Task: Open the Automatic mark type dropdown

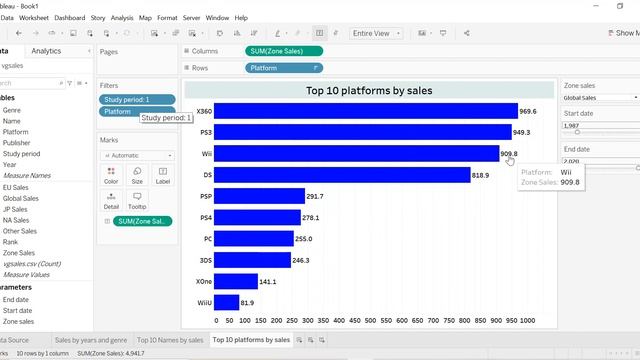Action: click(138, 156)
